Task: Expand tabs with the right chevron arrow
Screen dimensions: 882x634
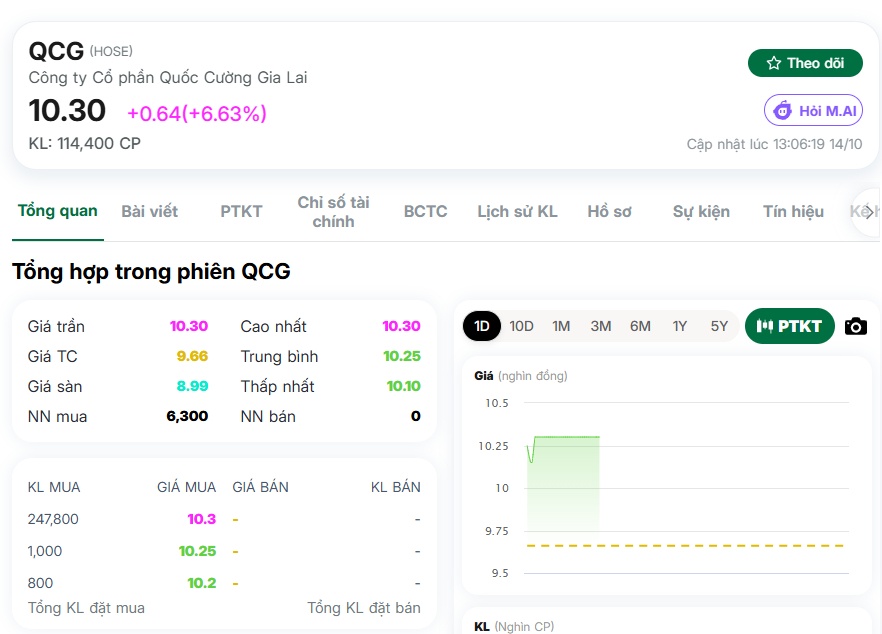Action: [870, 212]
